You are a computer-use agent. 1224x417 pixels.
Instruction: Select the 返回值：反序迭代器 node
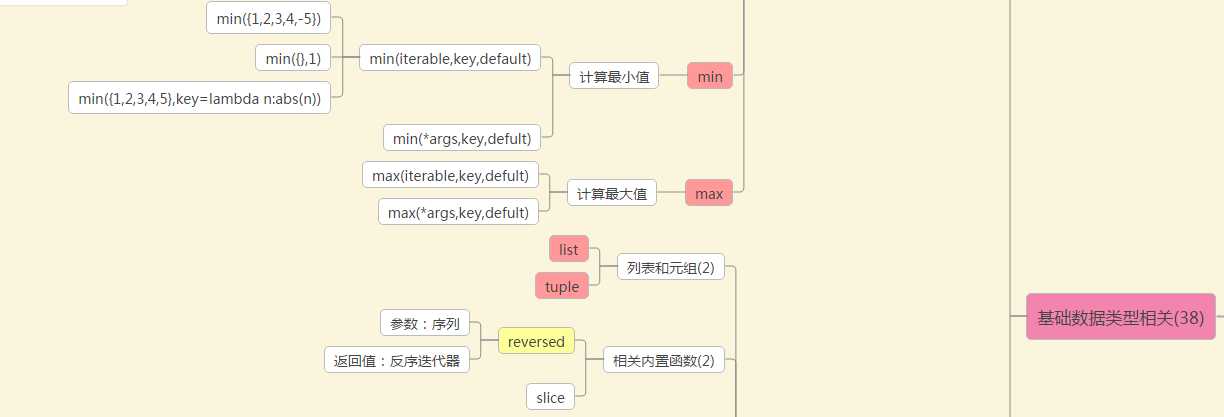397,360
